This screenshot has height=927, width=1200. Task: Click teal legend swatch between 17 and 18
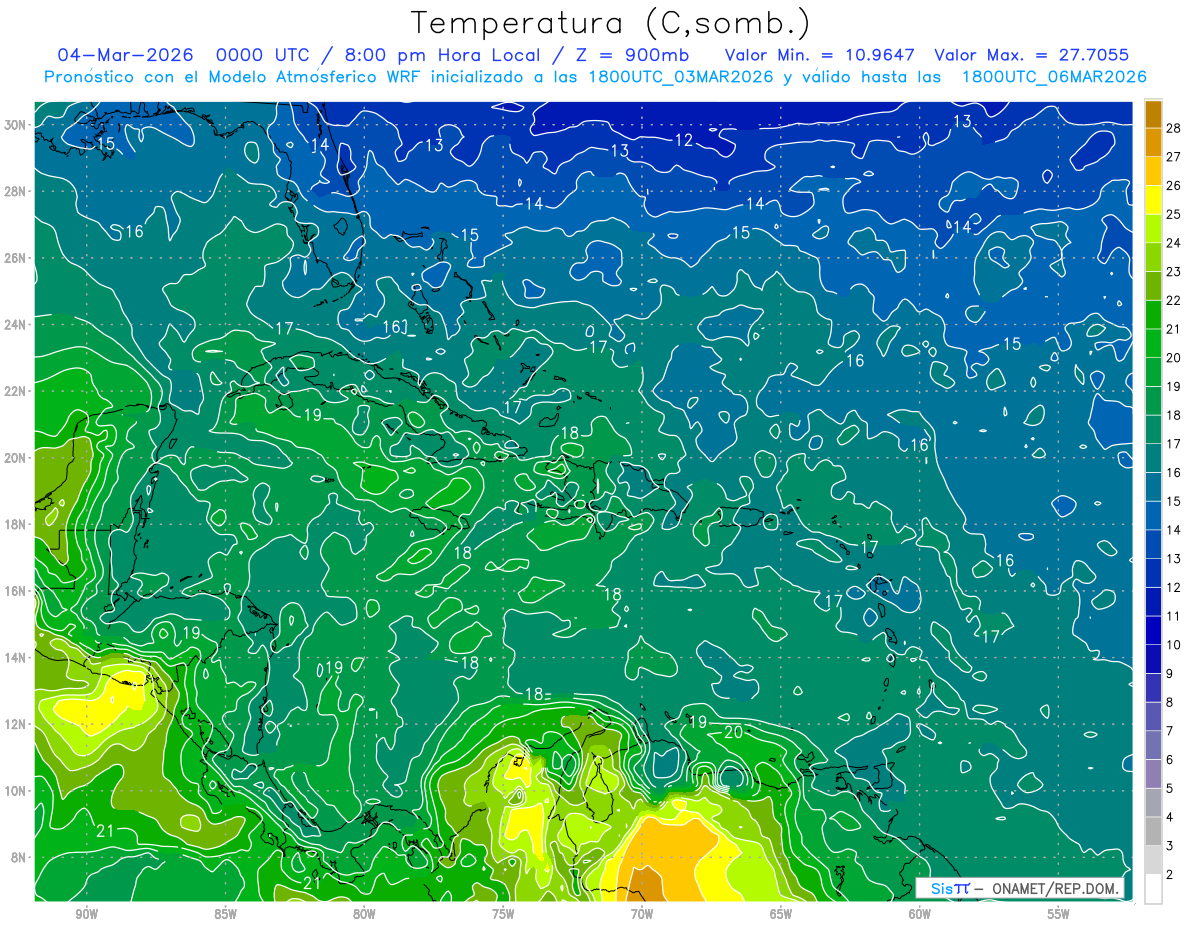click(1153, 429)
